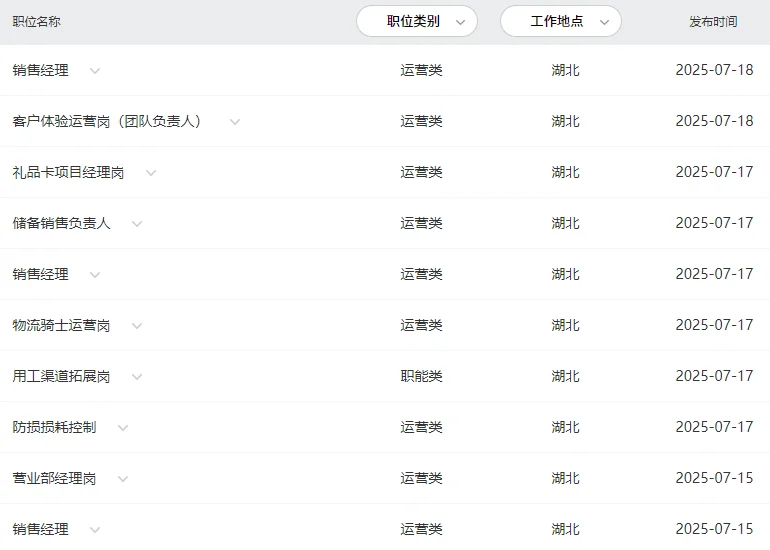Click date 2025-07-17 in 防损损耗控制 row
The image size is (770, 550).
(x=715, y=428)
